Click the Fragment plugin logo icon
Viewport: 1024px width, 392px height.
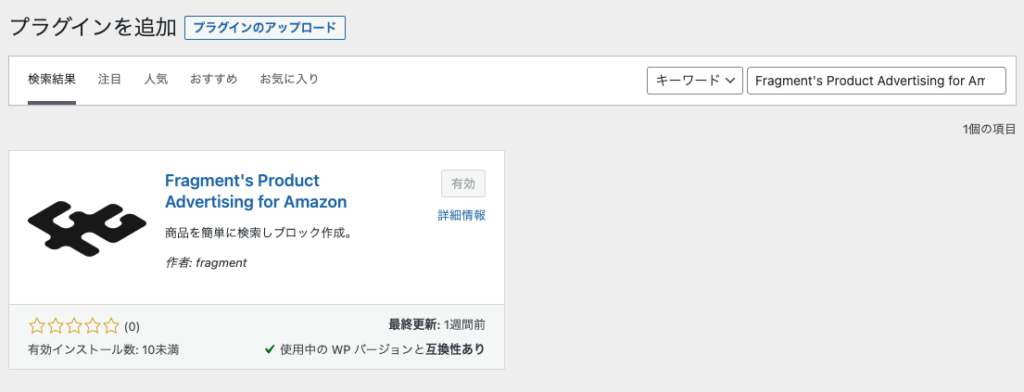(x=87, y=228)
